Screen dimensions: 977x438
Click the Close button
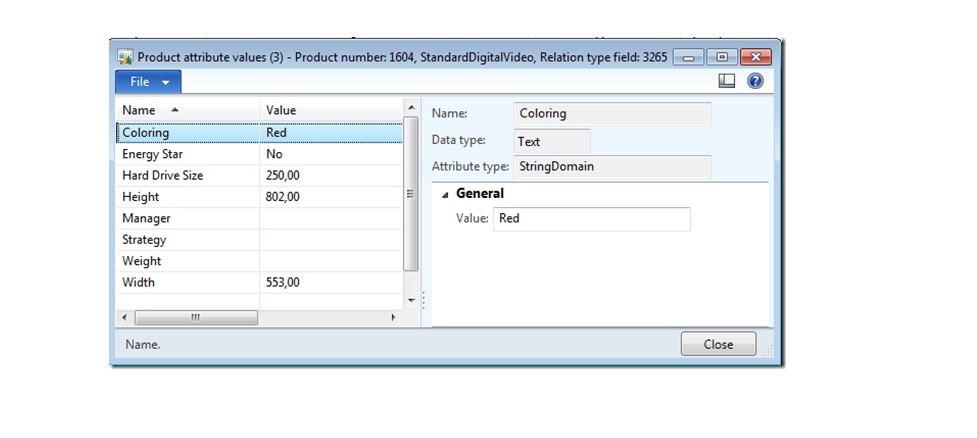click(718, 344)
